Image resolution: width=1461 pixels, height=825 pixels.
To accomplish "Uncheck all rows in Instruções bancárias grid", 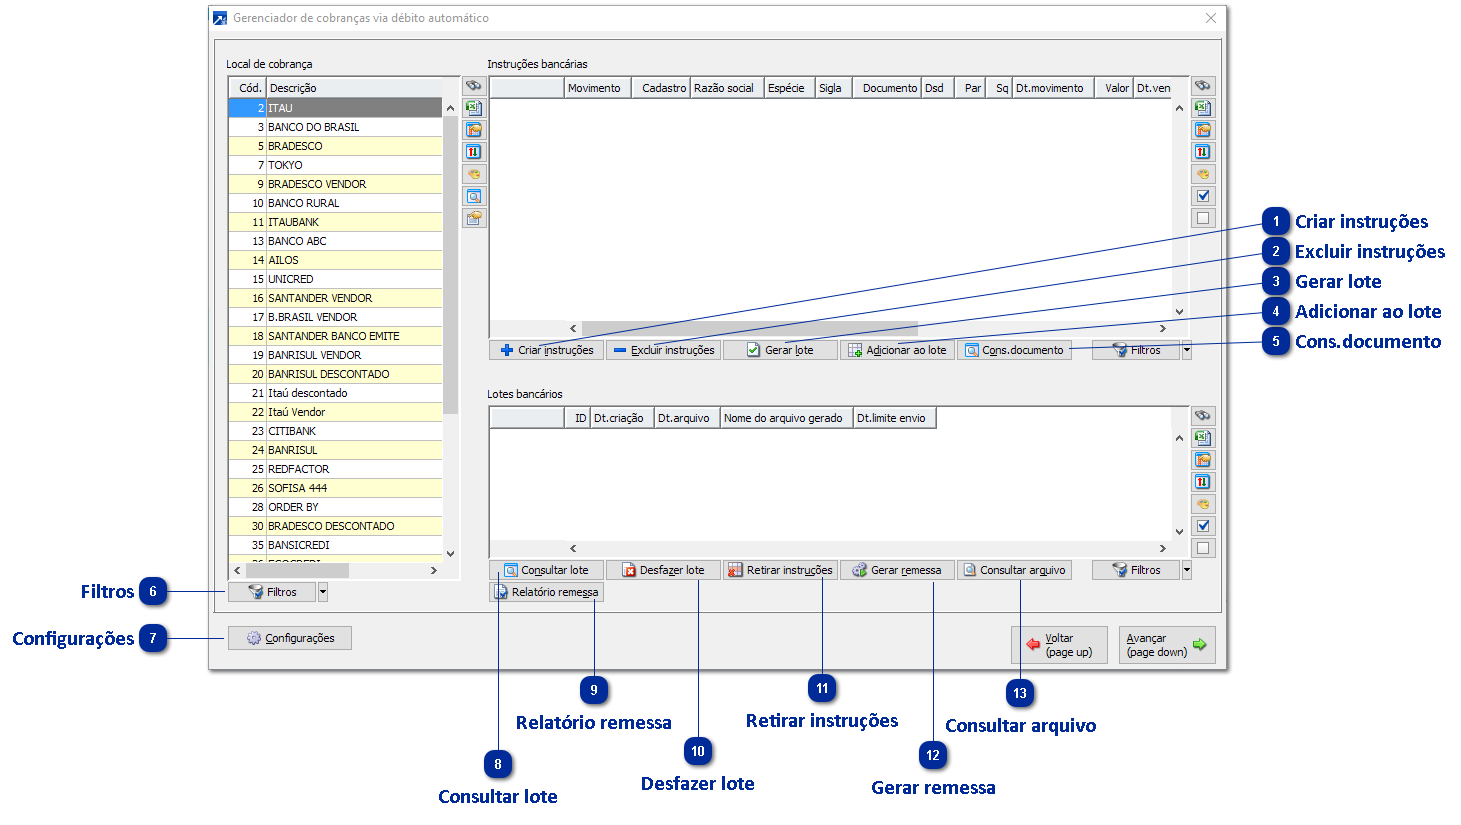I will click(1203, 218).
